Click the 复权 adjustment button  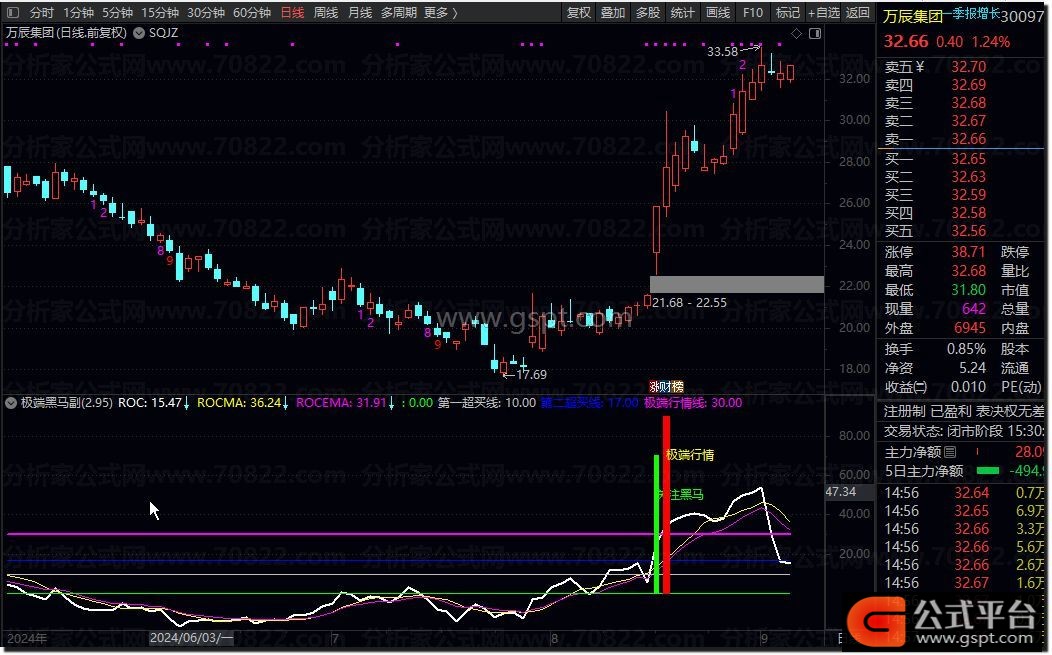click(578, 13)
